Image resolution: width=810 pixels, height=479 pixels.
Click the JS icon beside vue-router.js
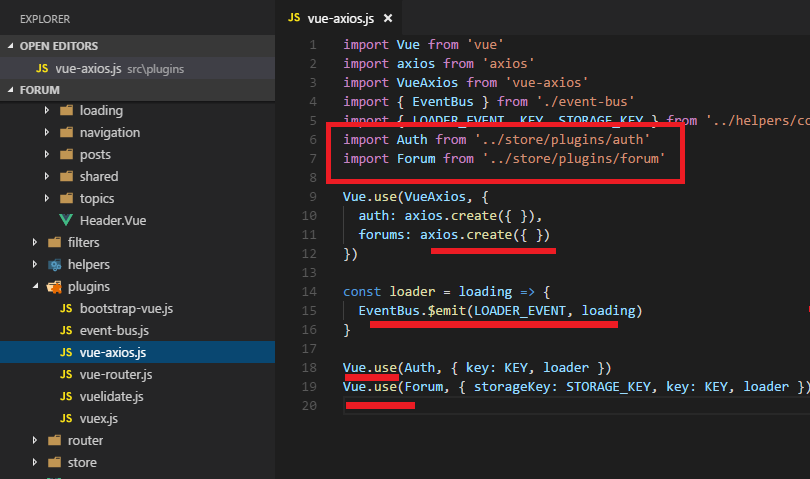tap(66, 374)
